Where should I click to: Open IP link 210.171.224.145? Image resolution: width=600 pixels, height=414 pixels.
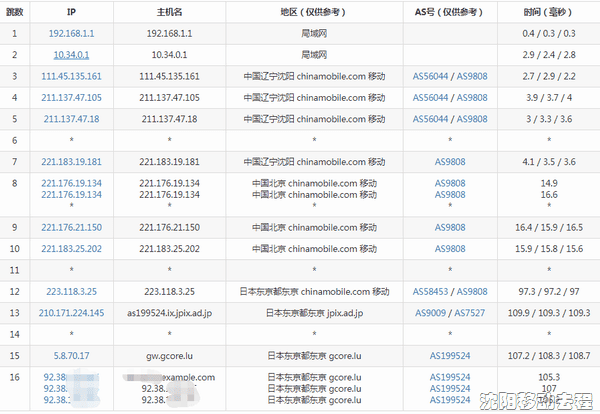tap(71, 313)
